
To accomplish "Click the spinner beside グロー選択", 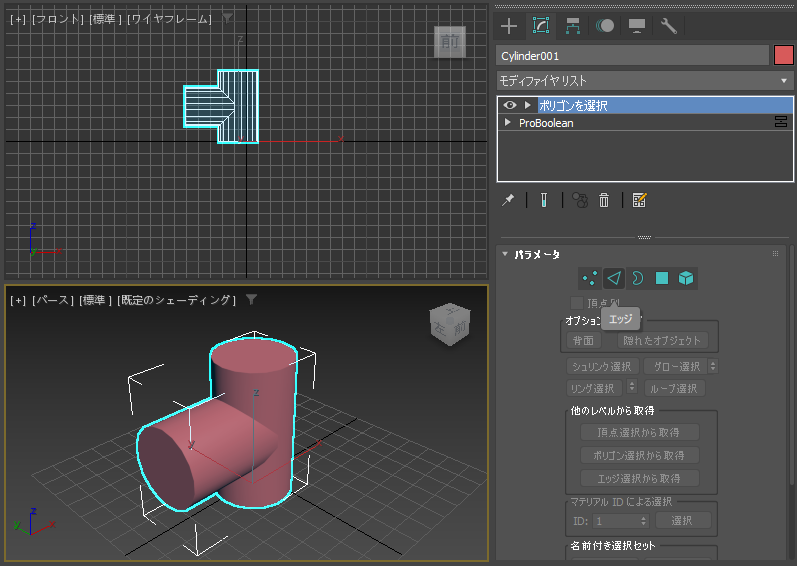I will (x=713, y=366).
